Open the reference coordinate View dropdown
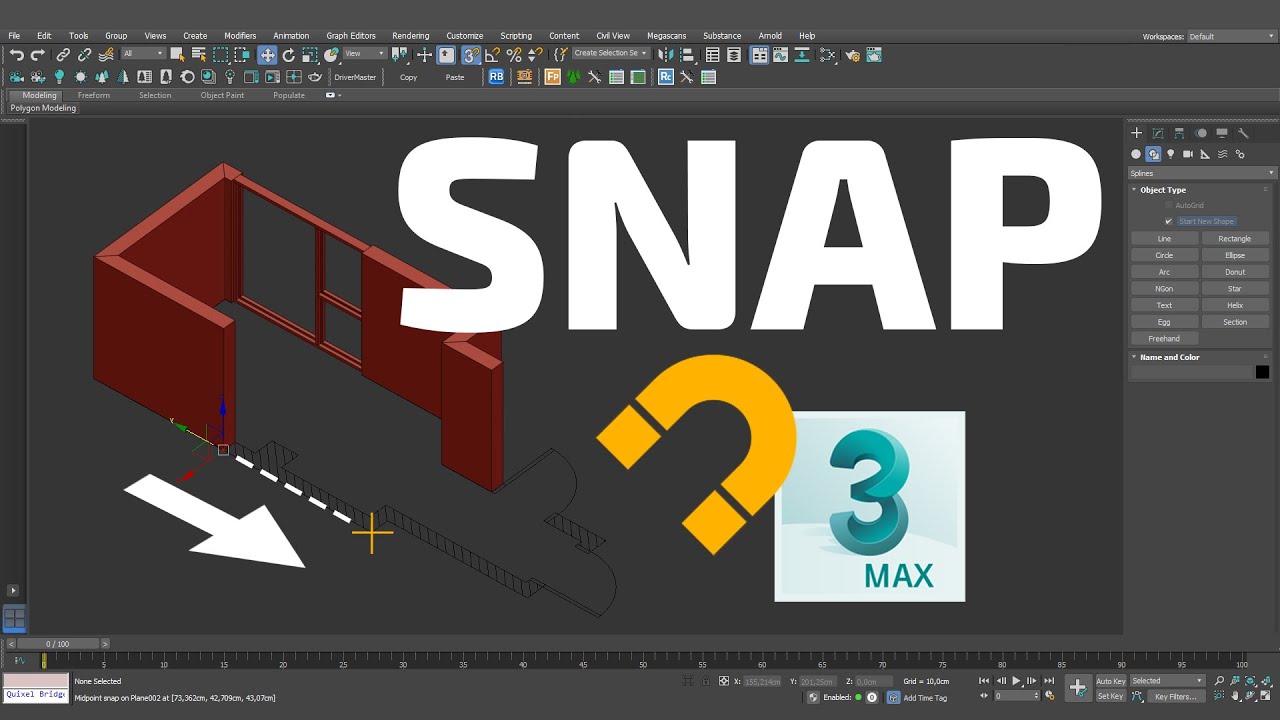The width and height of the screenshot is (1280, 720). [x=364, y=54]
